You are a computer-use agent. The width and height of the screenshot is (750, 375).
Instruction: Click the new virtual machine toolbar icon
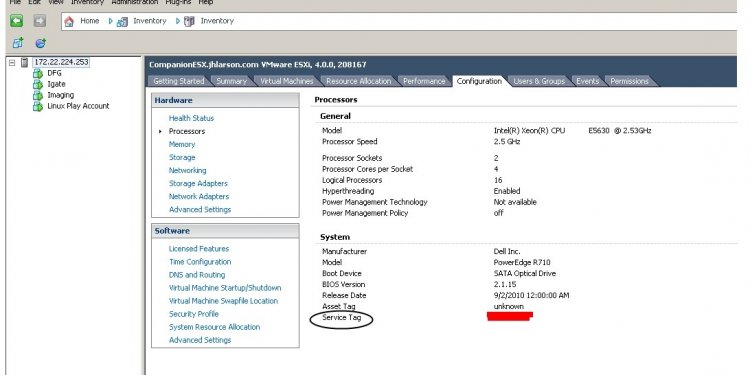[18, 43]
